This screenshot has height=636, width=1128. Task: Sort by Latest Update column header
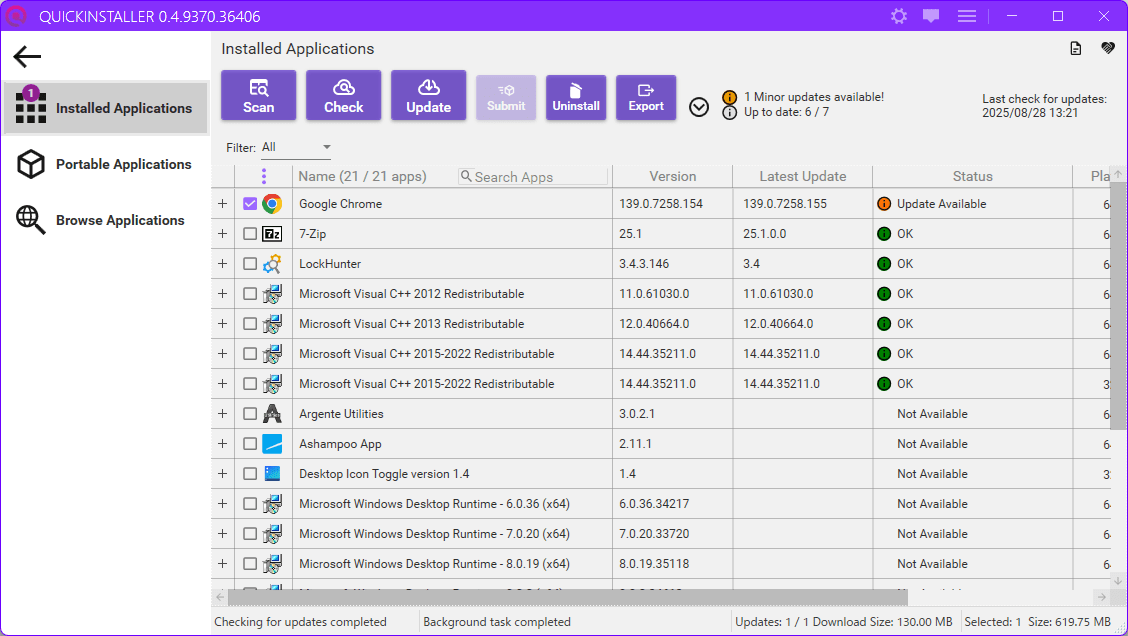[803, 176]
